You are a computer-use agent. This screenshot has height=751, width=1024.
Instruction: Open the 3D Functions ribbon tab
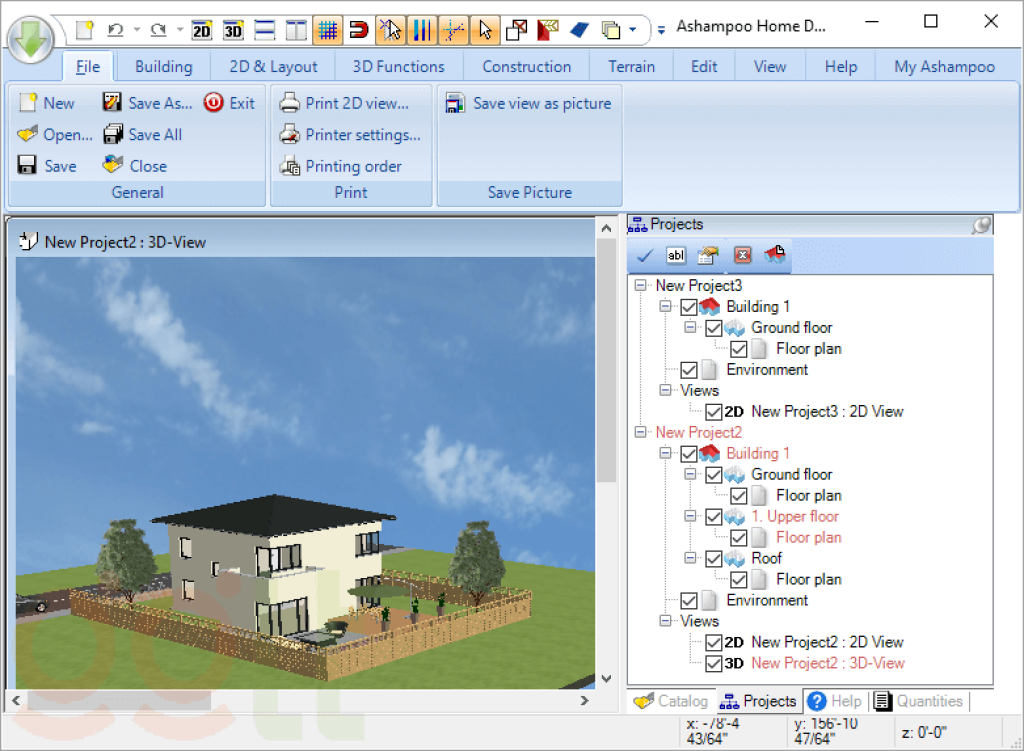coord(398,67)
